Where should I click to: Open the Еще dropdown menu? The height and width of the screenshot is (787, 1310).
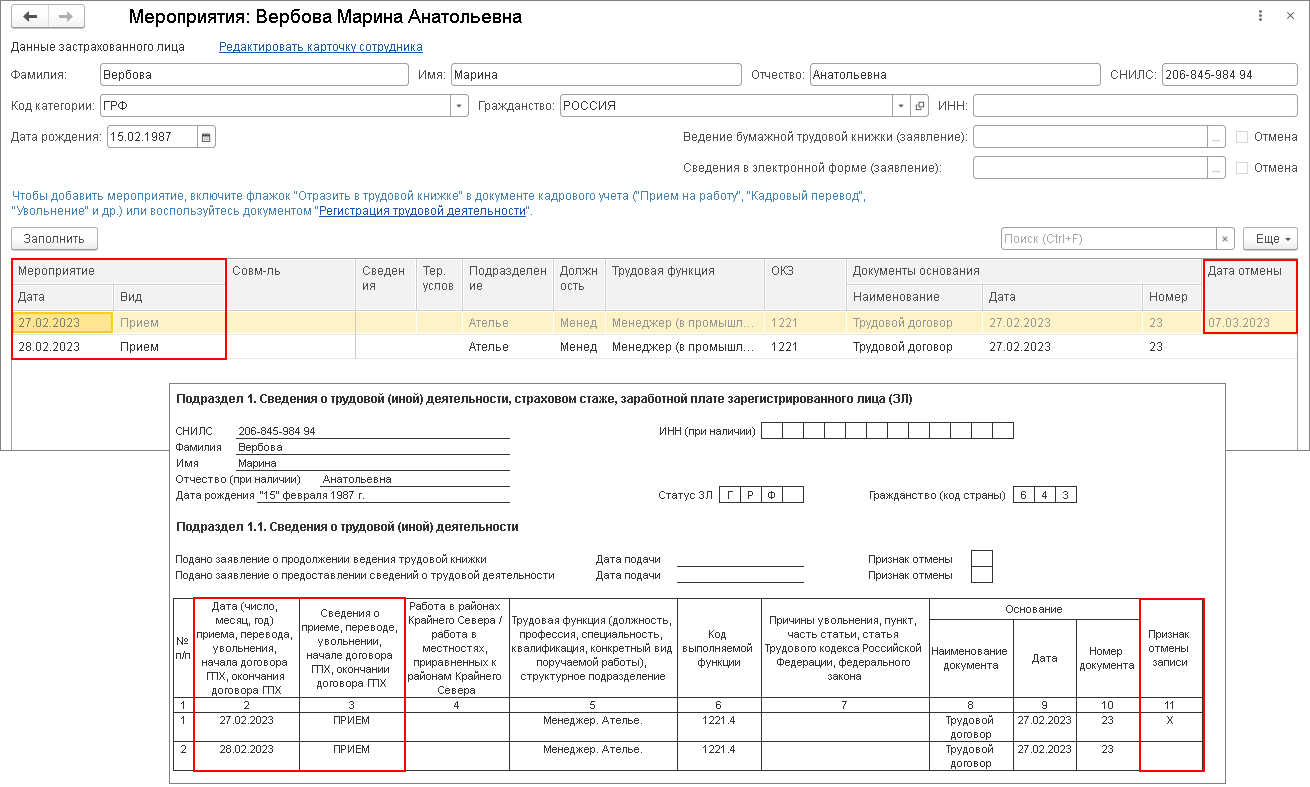tap(1270, 239)
